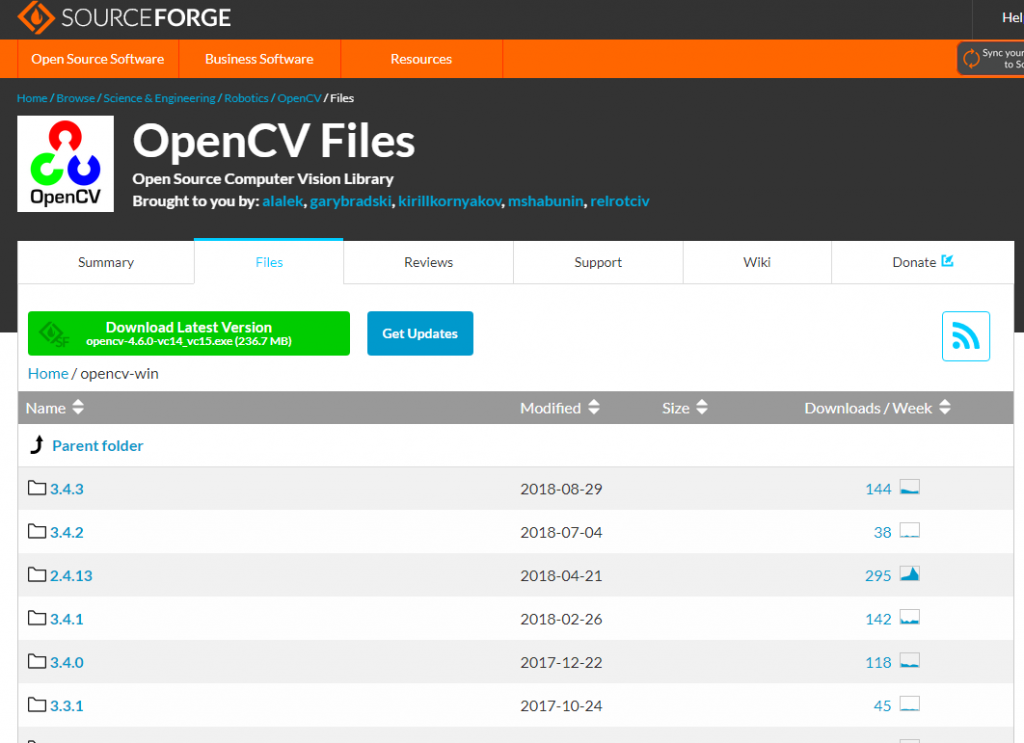Go to Home in files path
The image size is (1024, 743).
48,373
